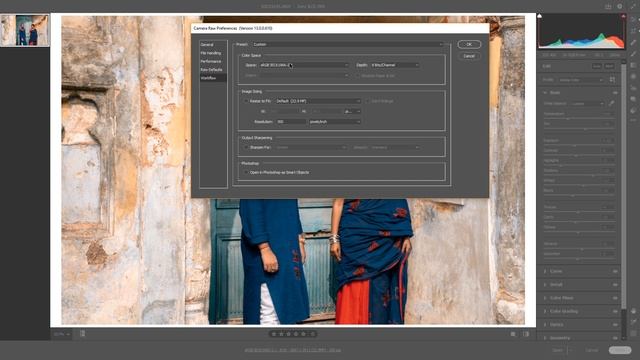Expand the Optics panel
Image resolution: width=640 pixels, height=360 pixels.
click(556, 324)
